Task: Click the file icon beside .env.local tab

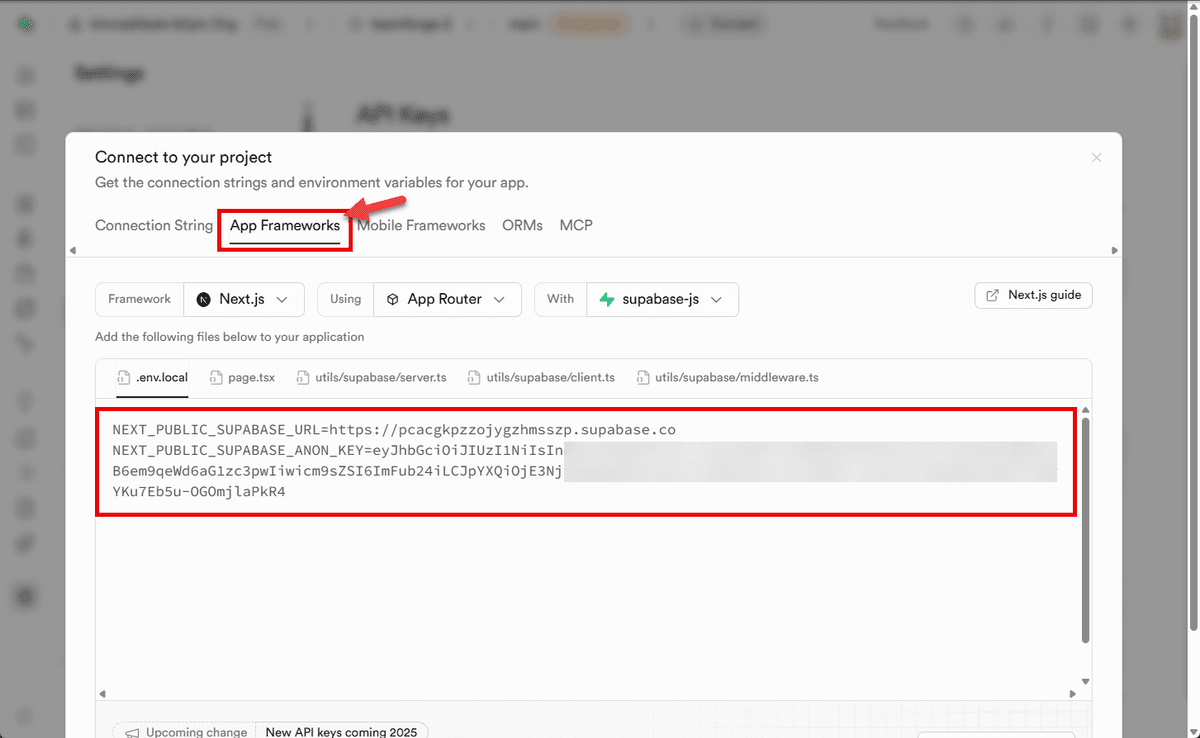Action: (x=121, y=377)
